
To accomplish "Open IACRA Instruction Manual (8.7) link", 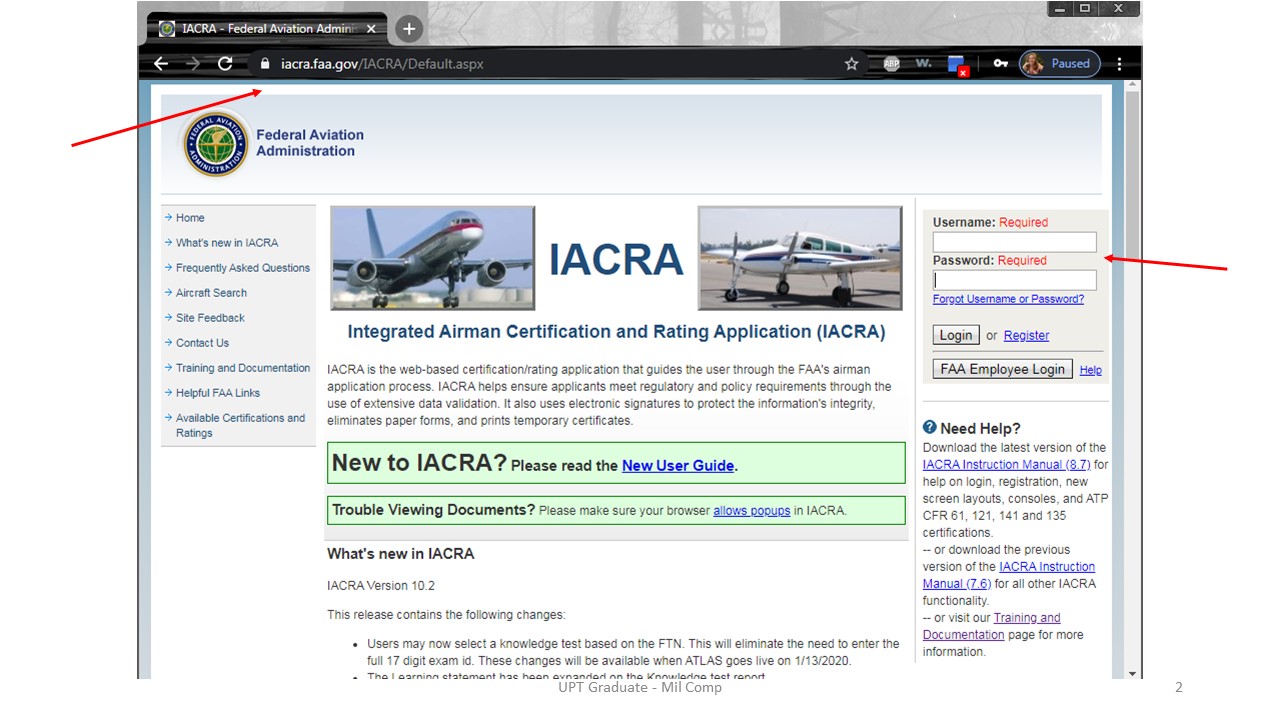I will pos(1006,465).
